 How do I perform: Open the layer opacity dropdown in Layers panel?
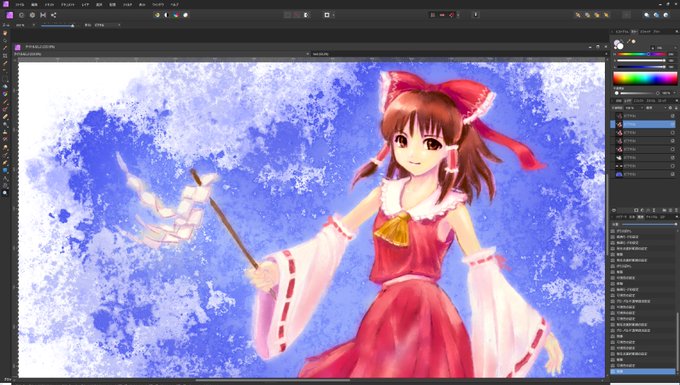coord(634,108)
